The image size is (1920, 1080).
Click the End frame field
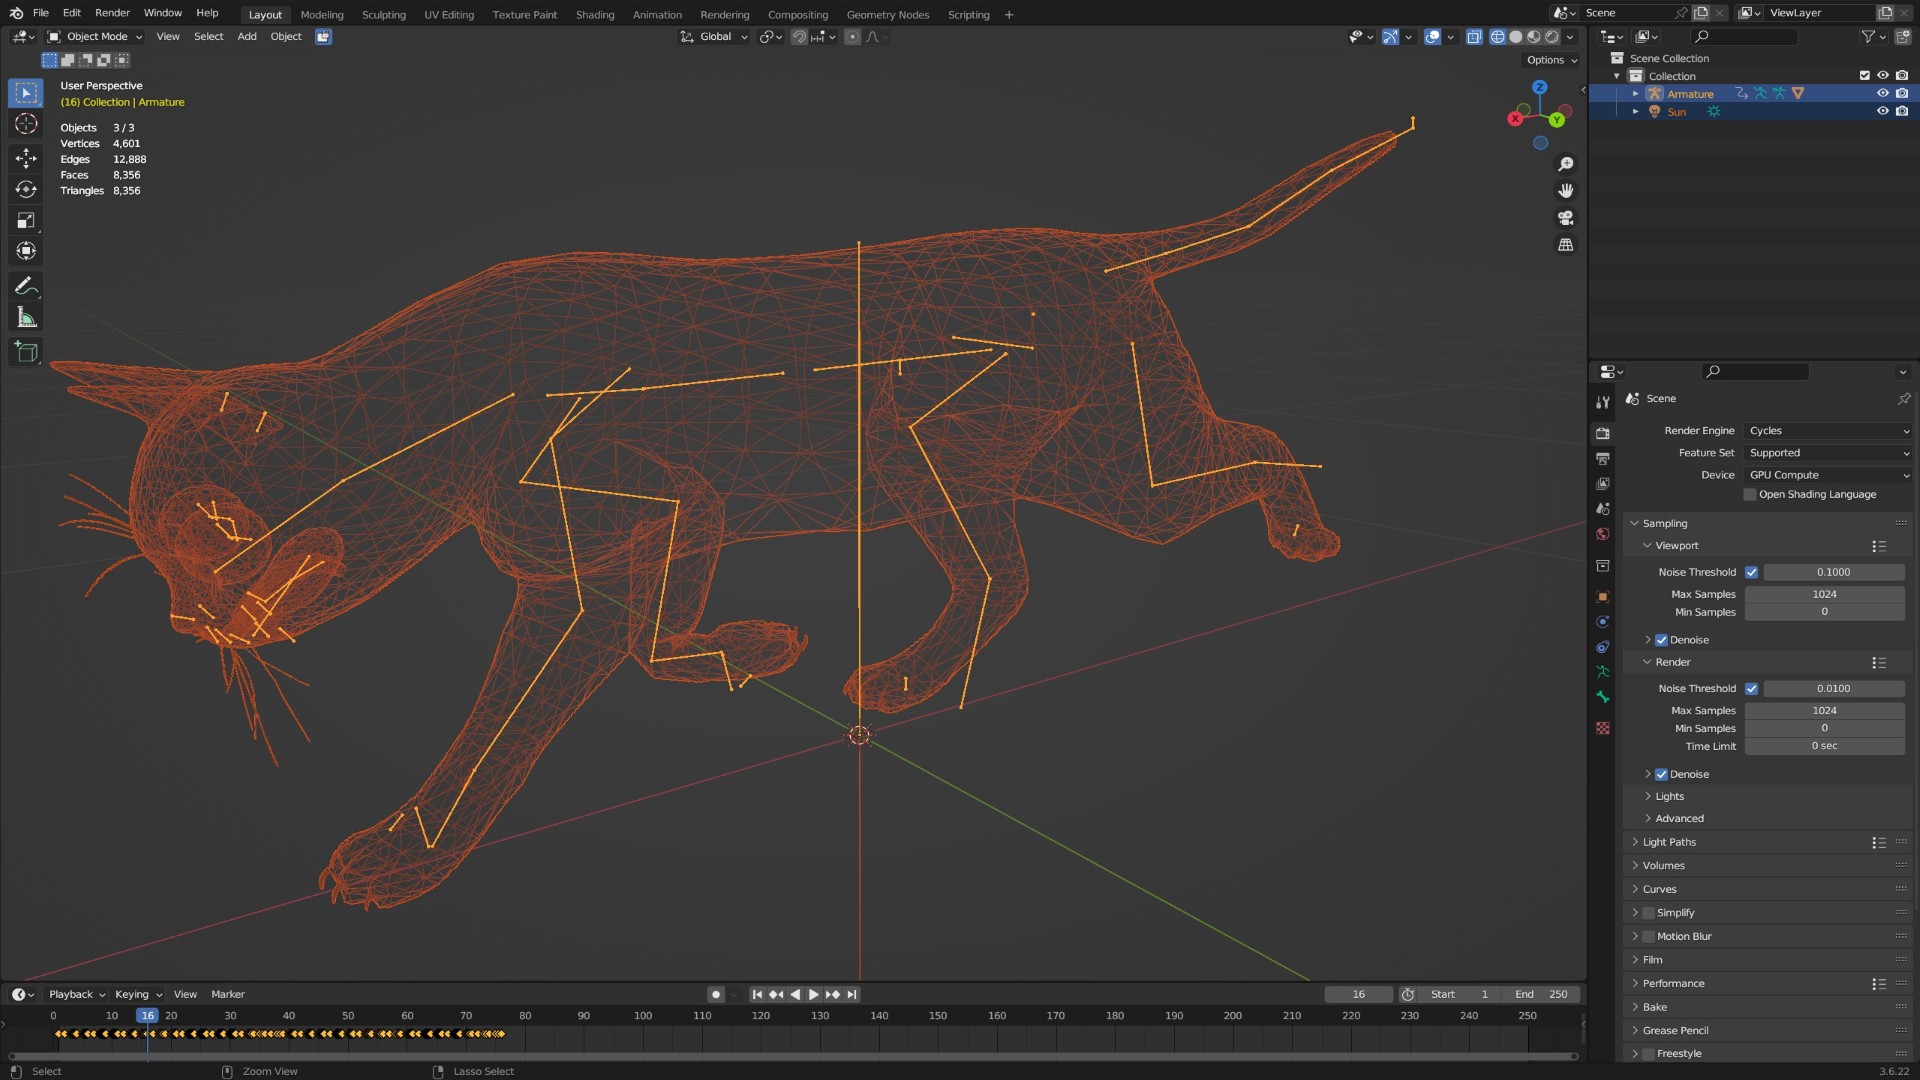1541,994
